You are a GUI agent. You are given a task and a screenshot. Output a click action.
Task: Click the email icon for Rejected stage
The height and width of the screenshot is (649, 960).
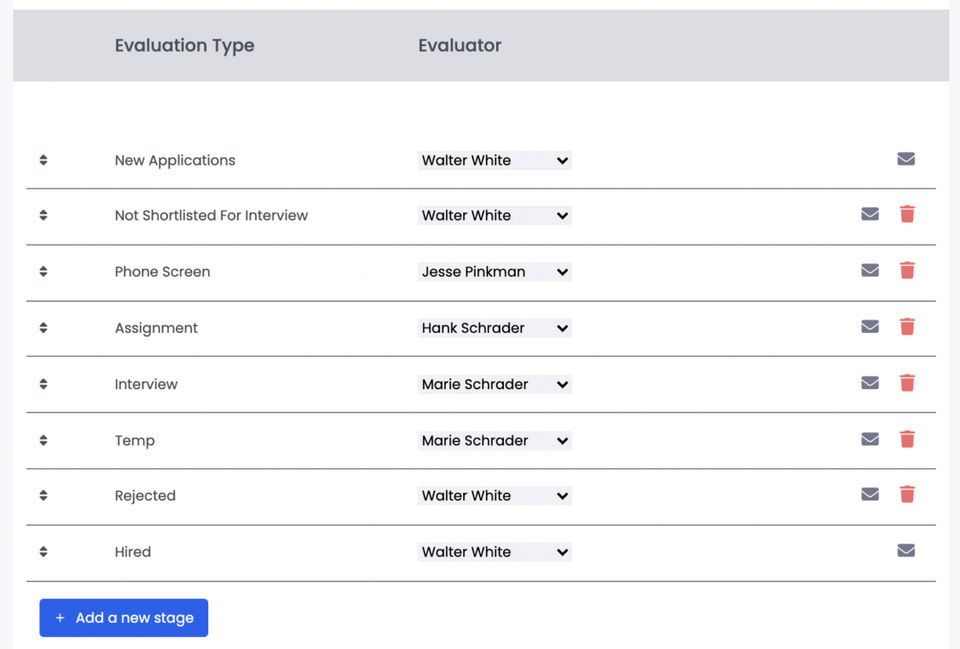[870, 494]
